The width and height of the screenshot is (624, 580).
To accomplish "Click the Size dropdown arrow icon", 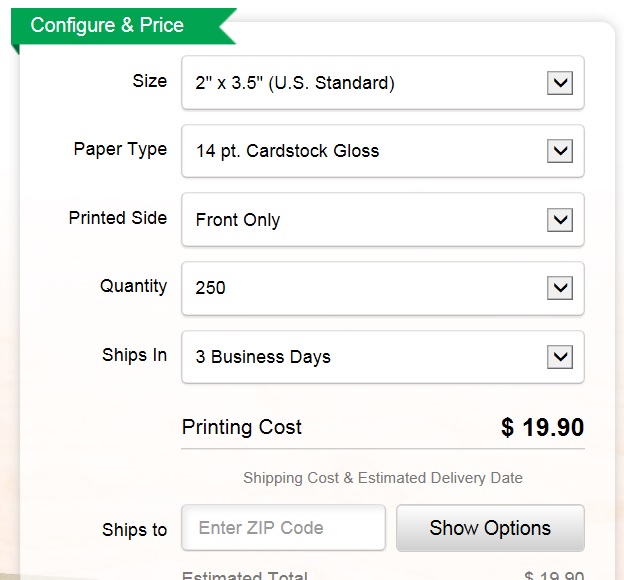I will pyautogui.click(x=560, y=83).
